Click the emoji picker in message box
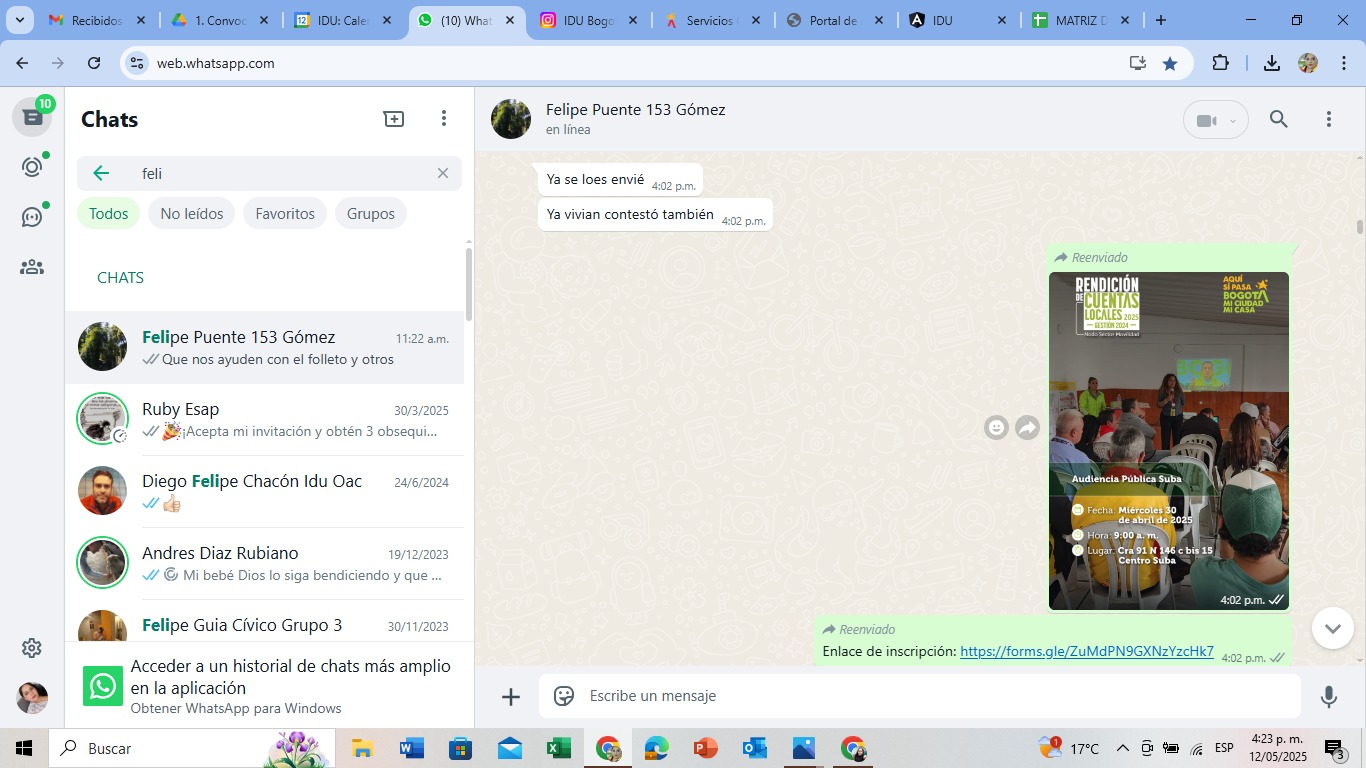1366x768 pixels. pos(564,696)
